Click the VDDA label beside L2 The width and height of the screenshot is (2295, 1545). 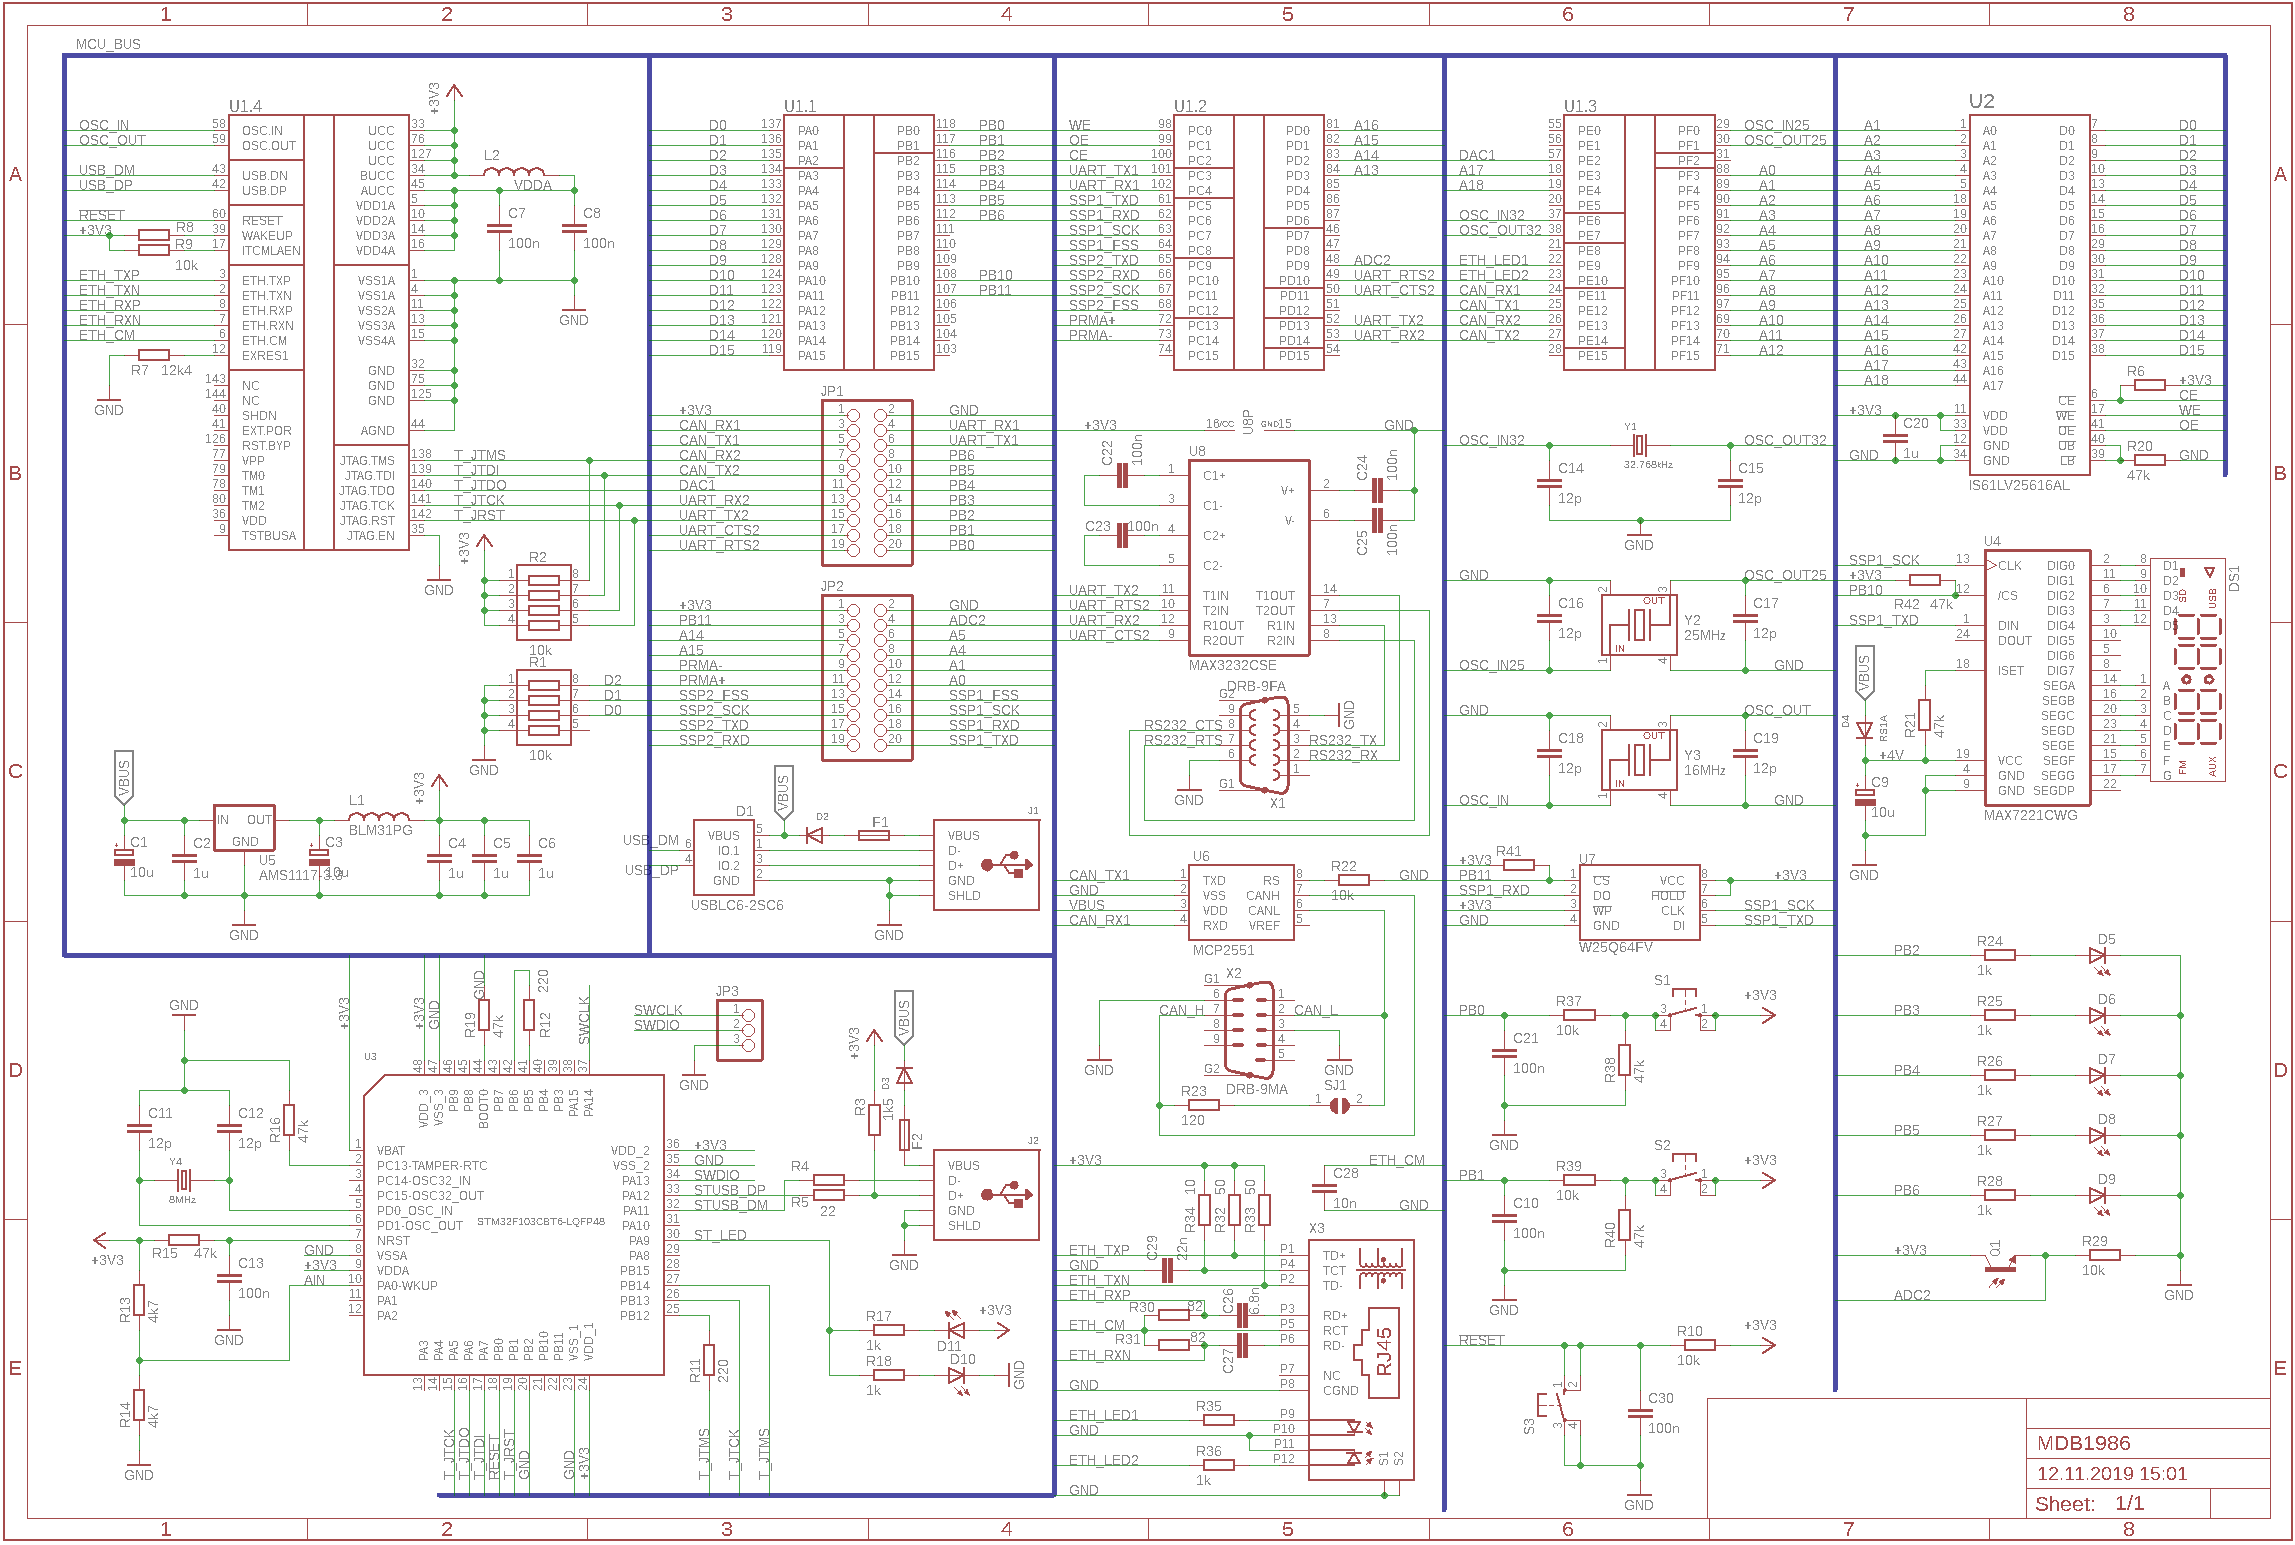tap(533, 185)
